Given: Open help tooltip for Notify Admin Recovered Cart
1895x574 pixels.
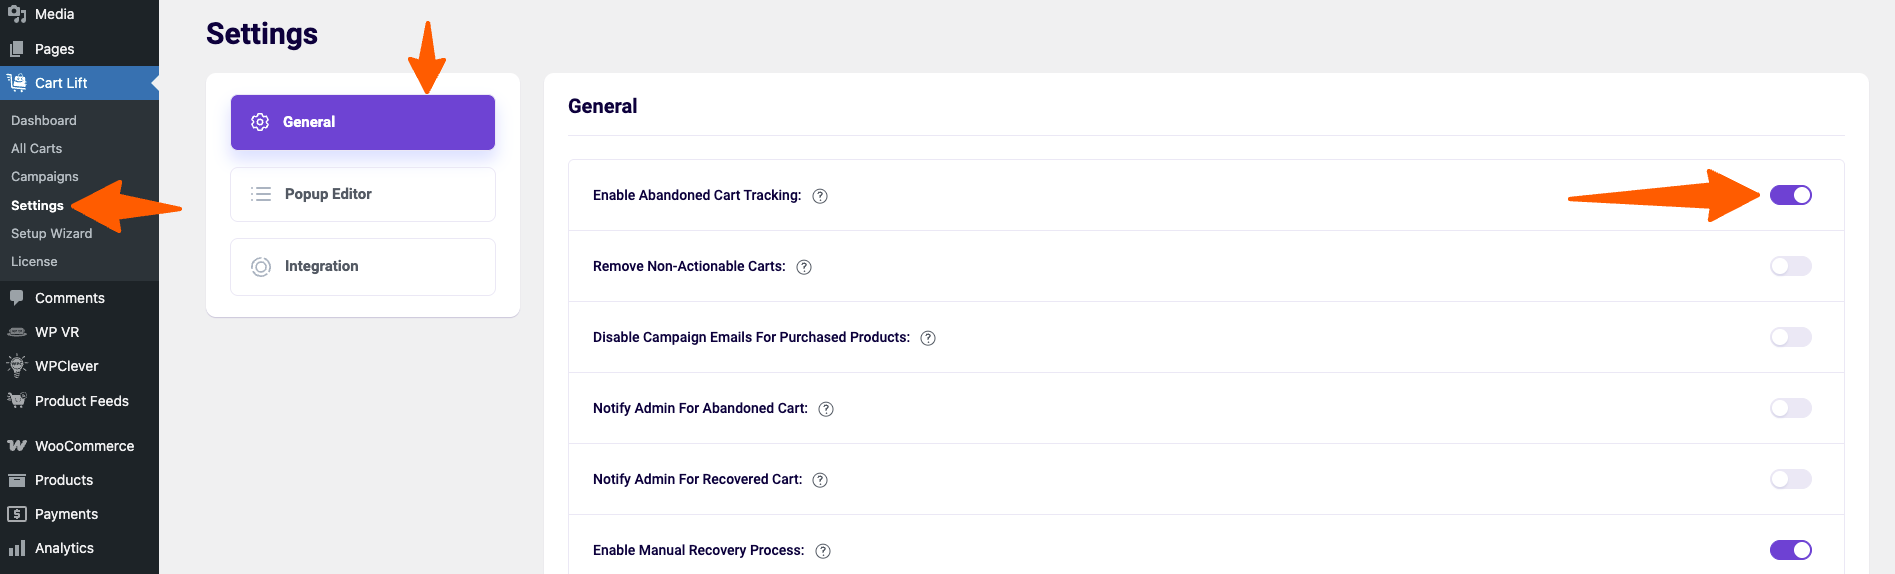Looking at the screenshot, I should [820, 480].
